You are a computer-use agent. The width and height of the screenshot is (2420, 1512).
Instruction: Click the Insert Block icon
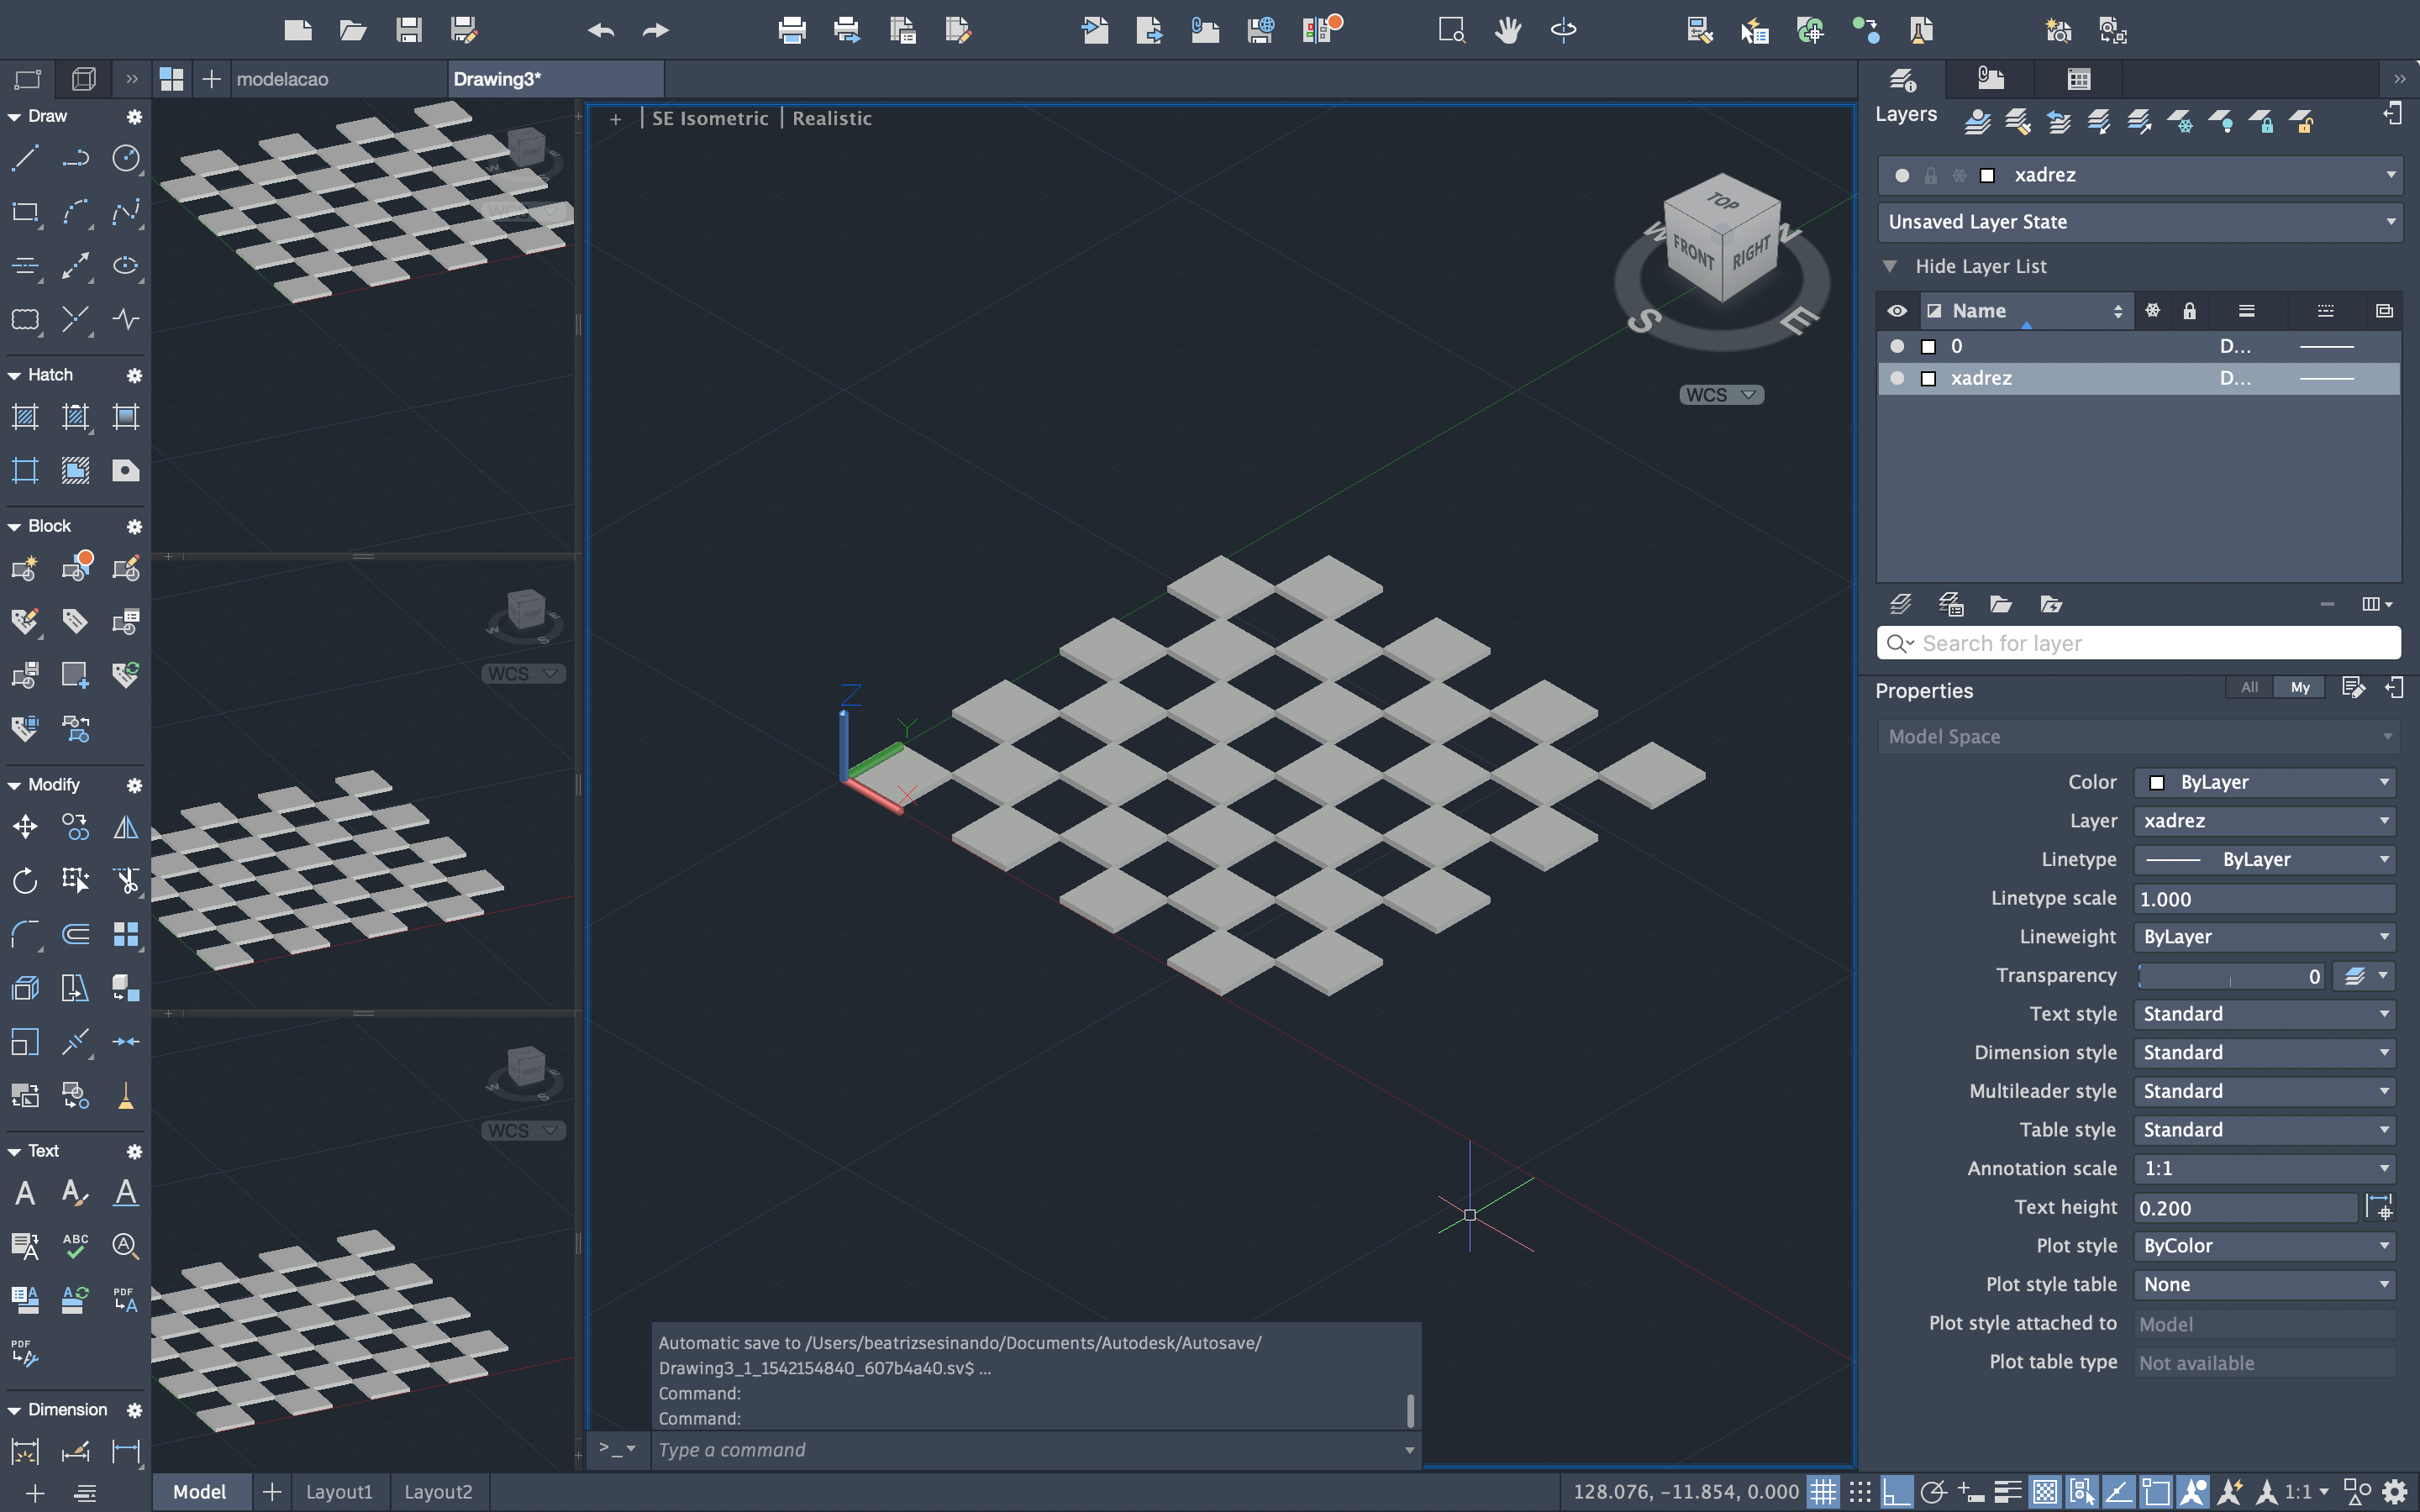point(25,569)
